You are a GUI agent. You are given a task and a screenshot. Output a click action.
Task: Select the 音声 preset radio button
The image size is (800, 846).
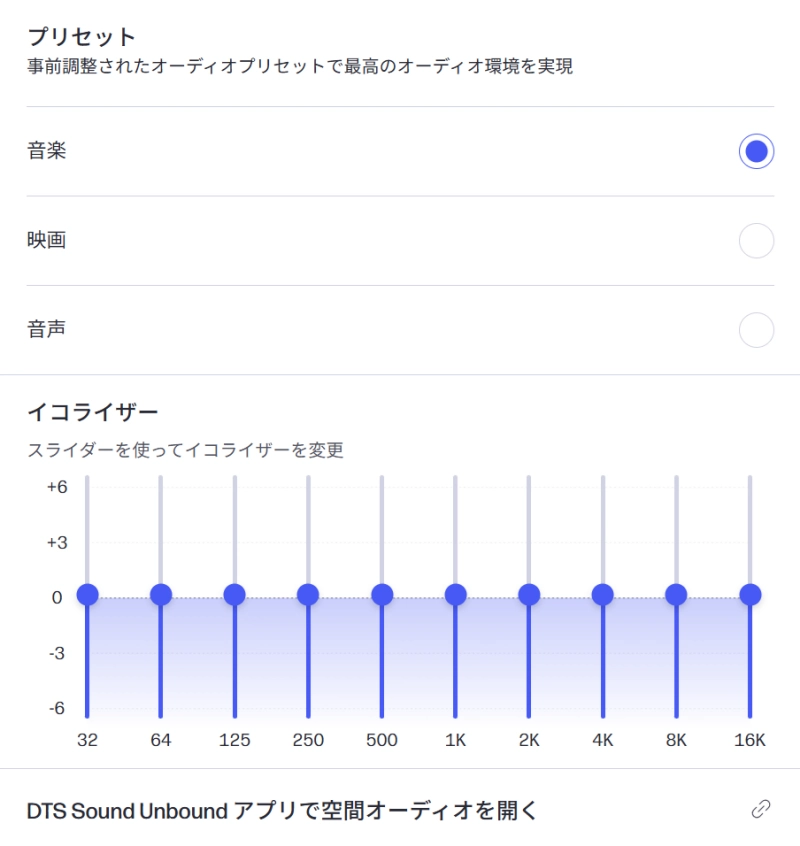pyautogui.click(x=757, y=329)
